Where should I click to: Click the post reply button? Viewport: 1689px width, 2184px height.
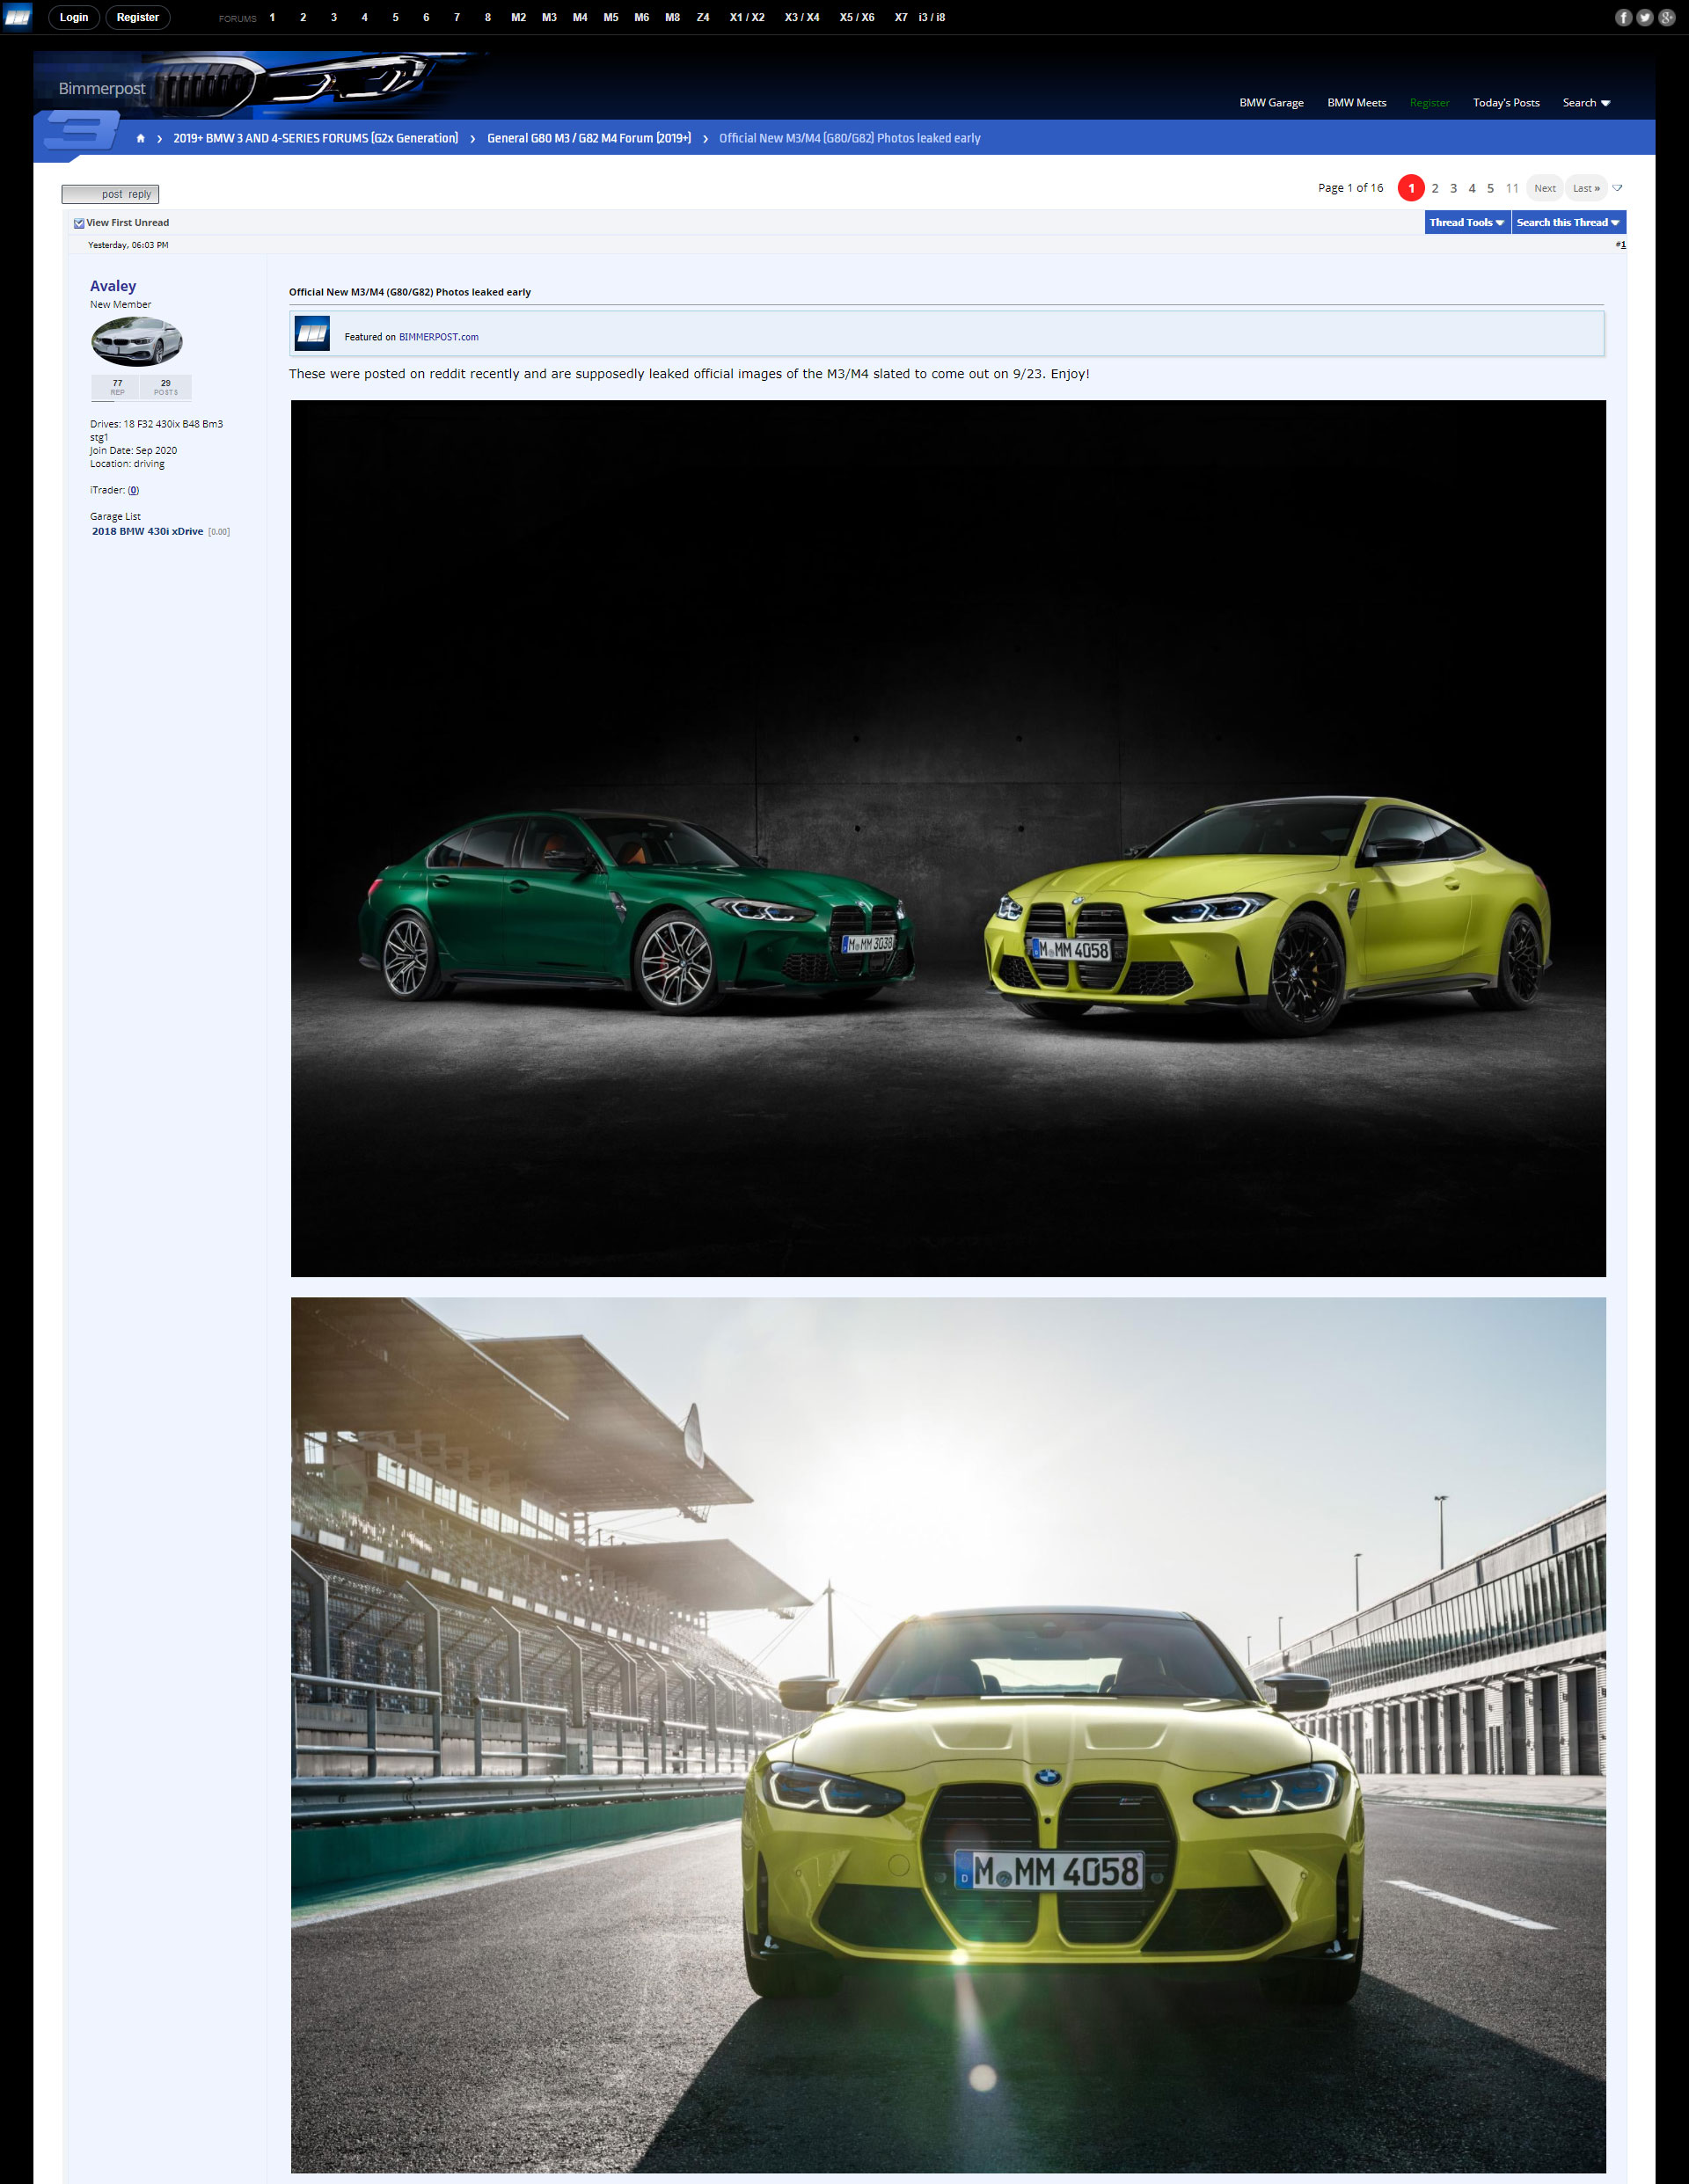110,194
